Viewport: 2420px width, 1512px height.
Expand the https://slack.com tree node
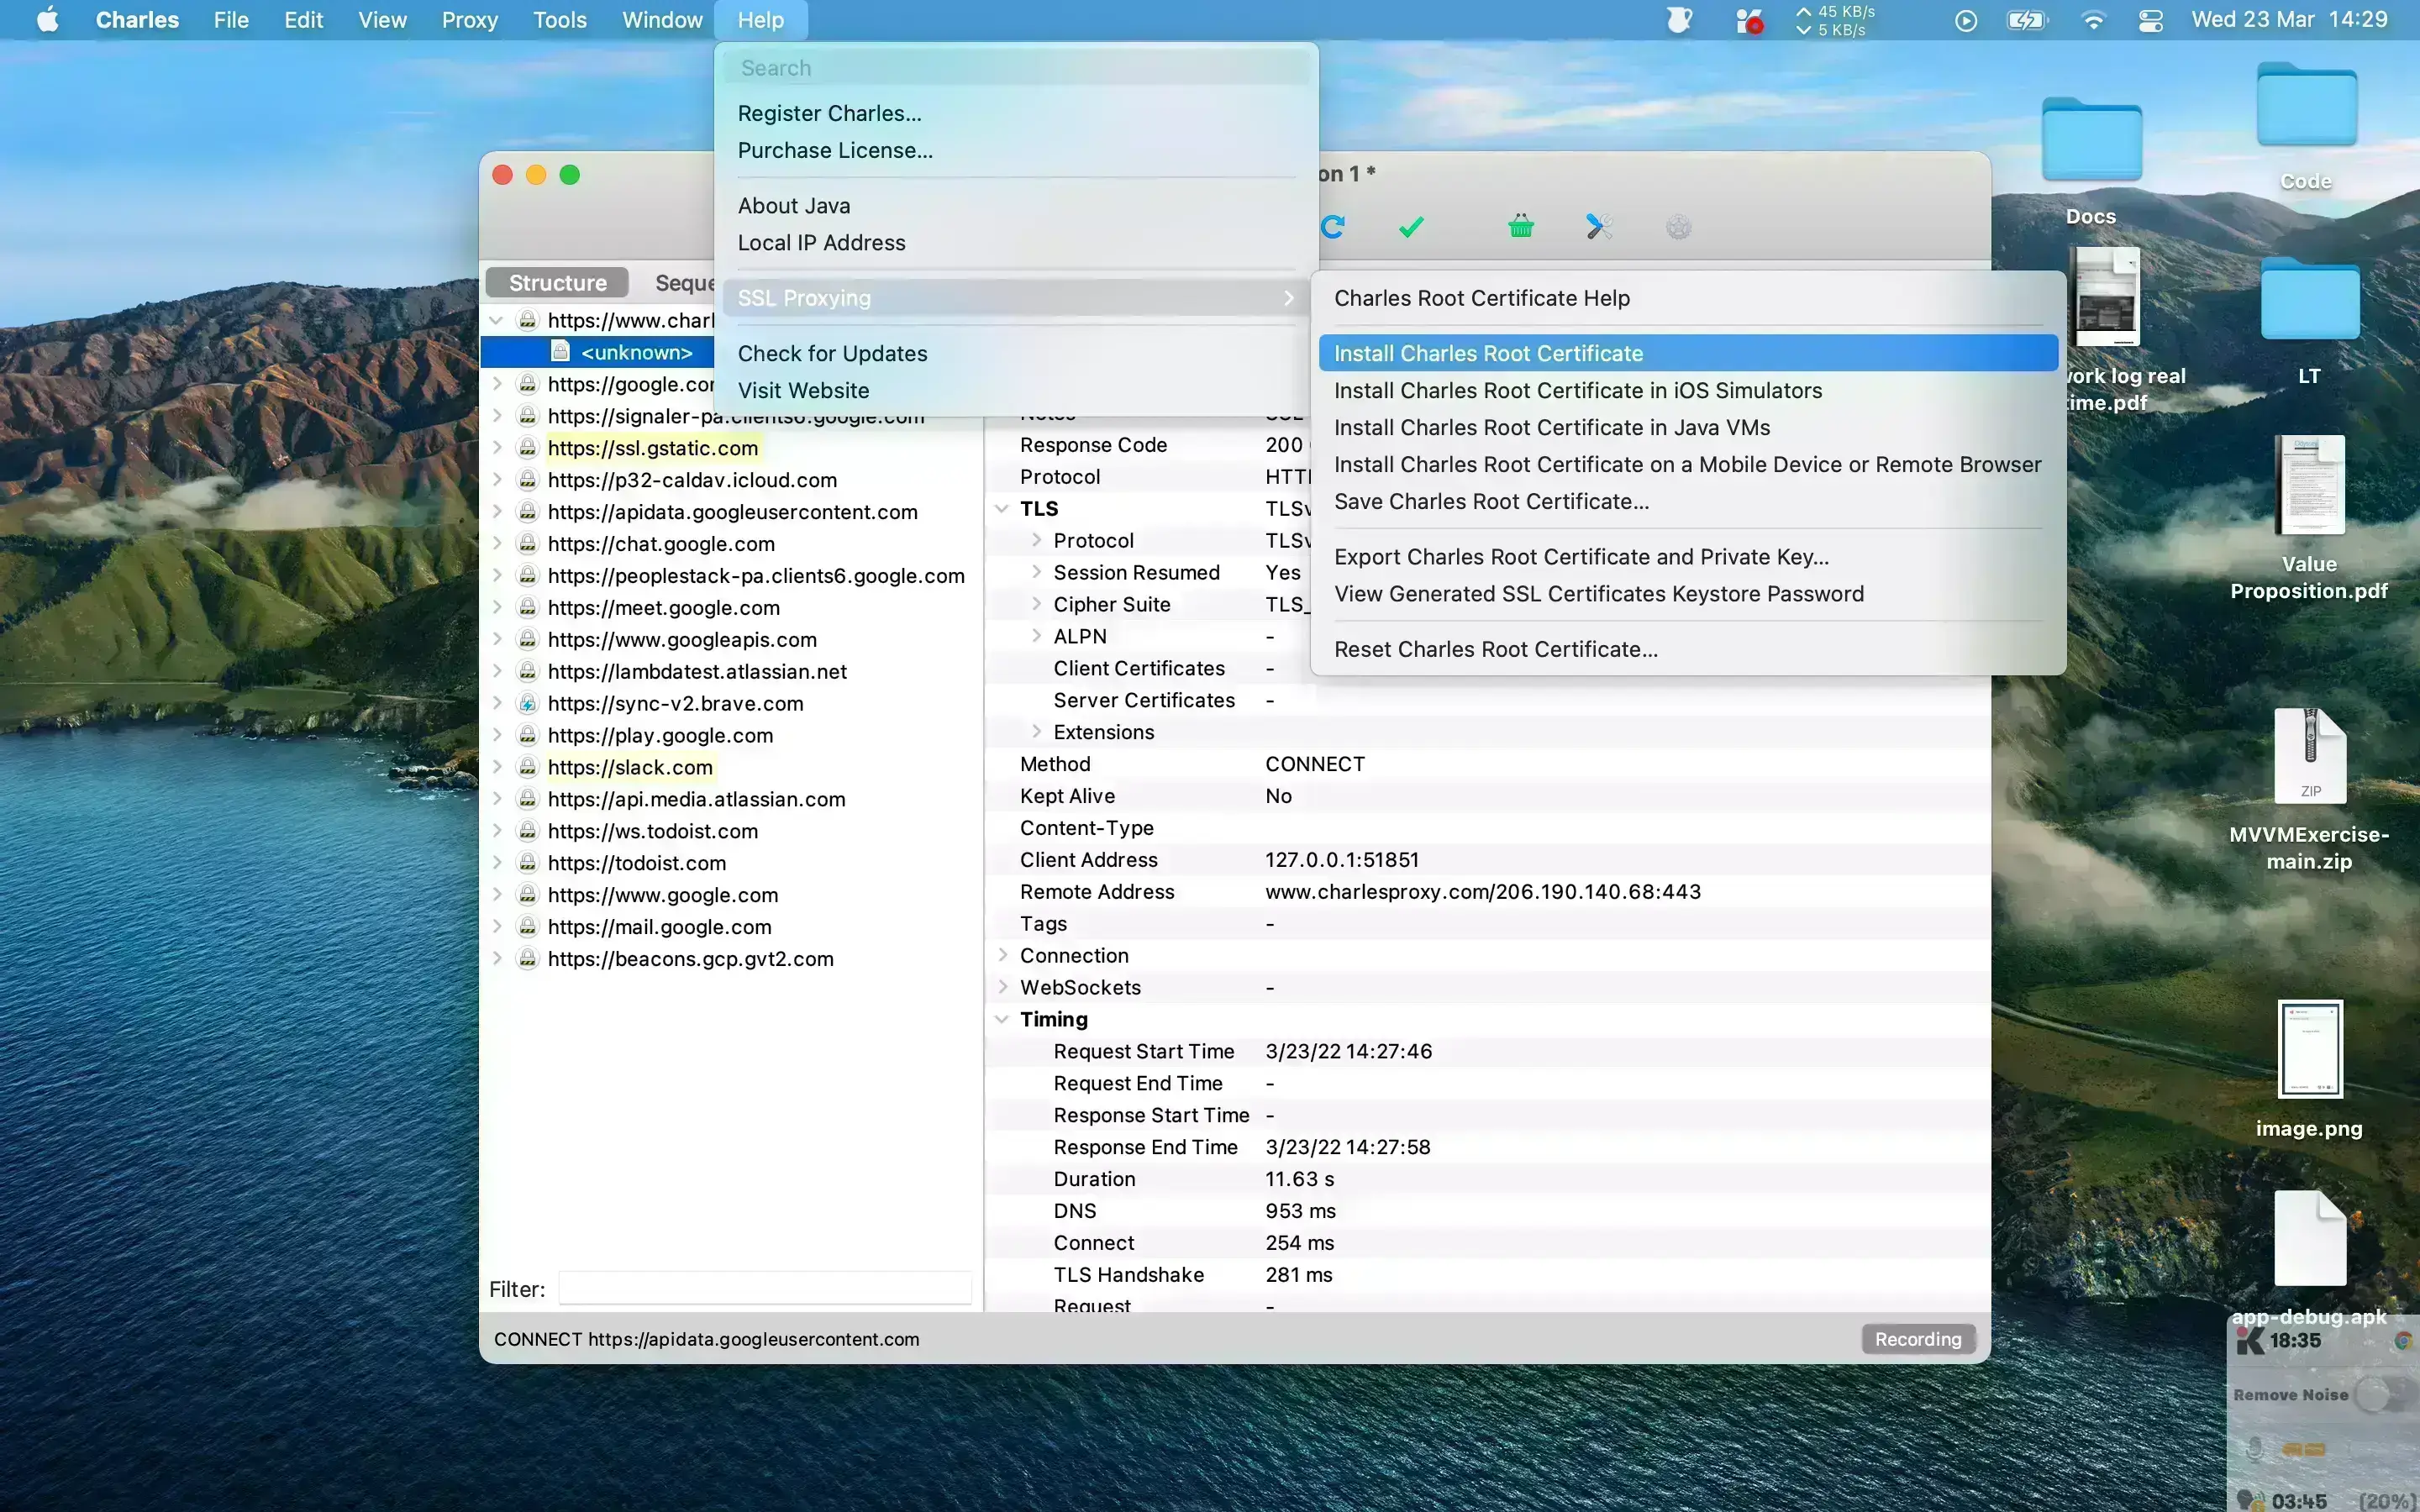click(497, 767)
